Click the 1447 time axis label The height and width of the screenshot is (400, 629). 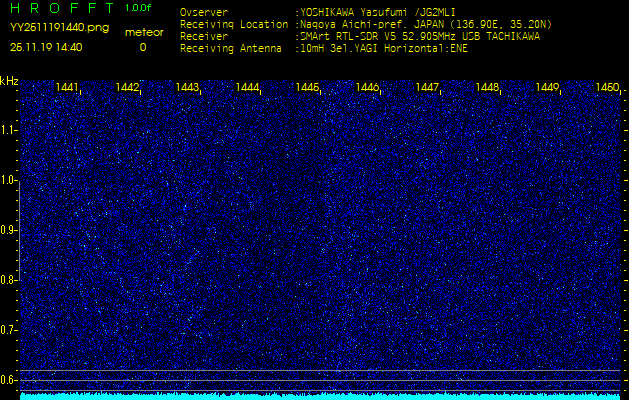[427, 87]
